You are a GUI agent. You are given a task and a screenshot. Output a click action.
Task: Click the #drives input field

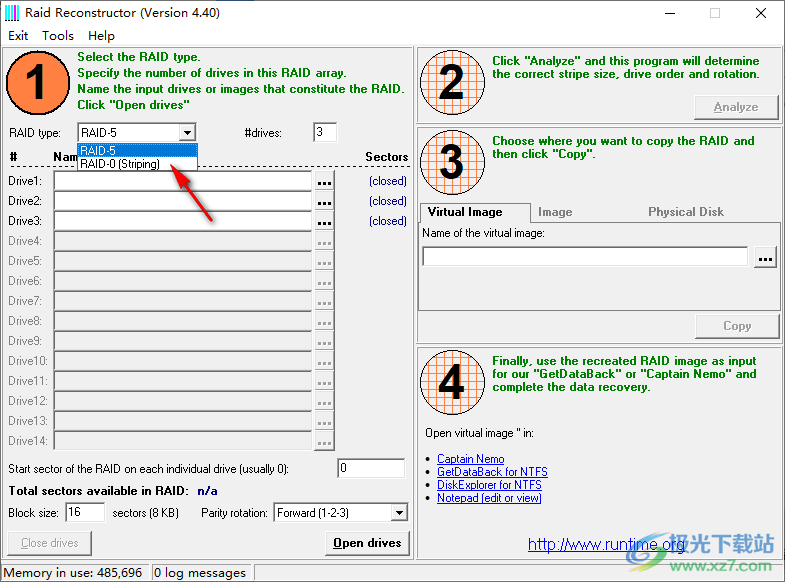click(x=325, y=133)
